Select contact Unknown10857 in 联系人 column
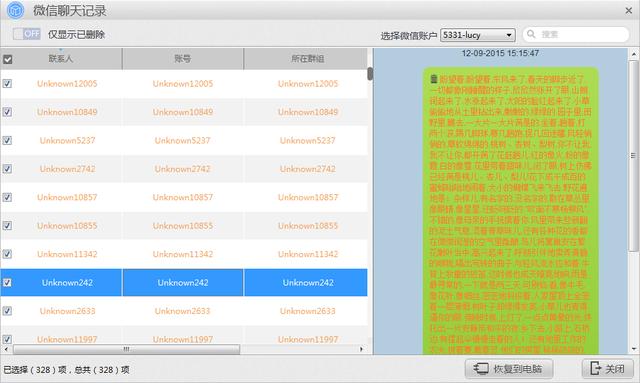This screenshot has width=640, height=383. click(67, 197)
